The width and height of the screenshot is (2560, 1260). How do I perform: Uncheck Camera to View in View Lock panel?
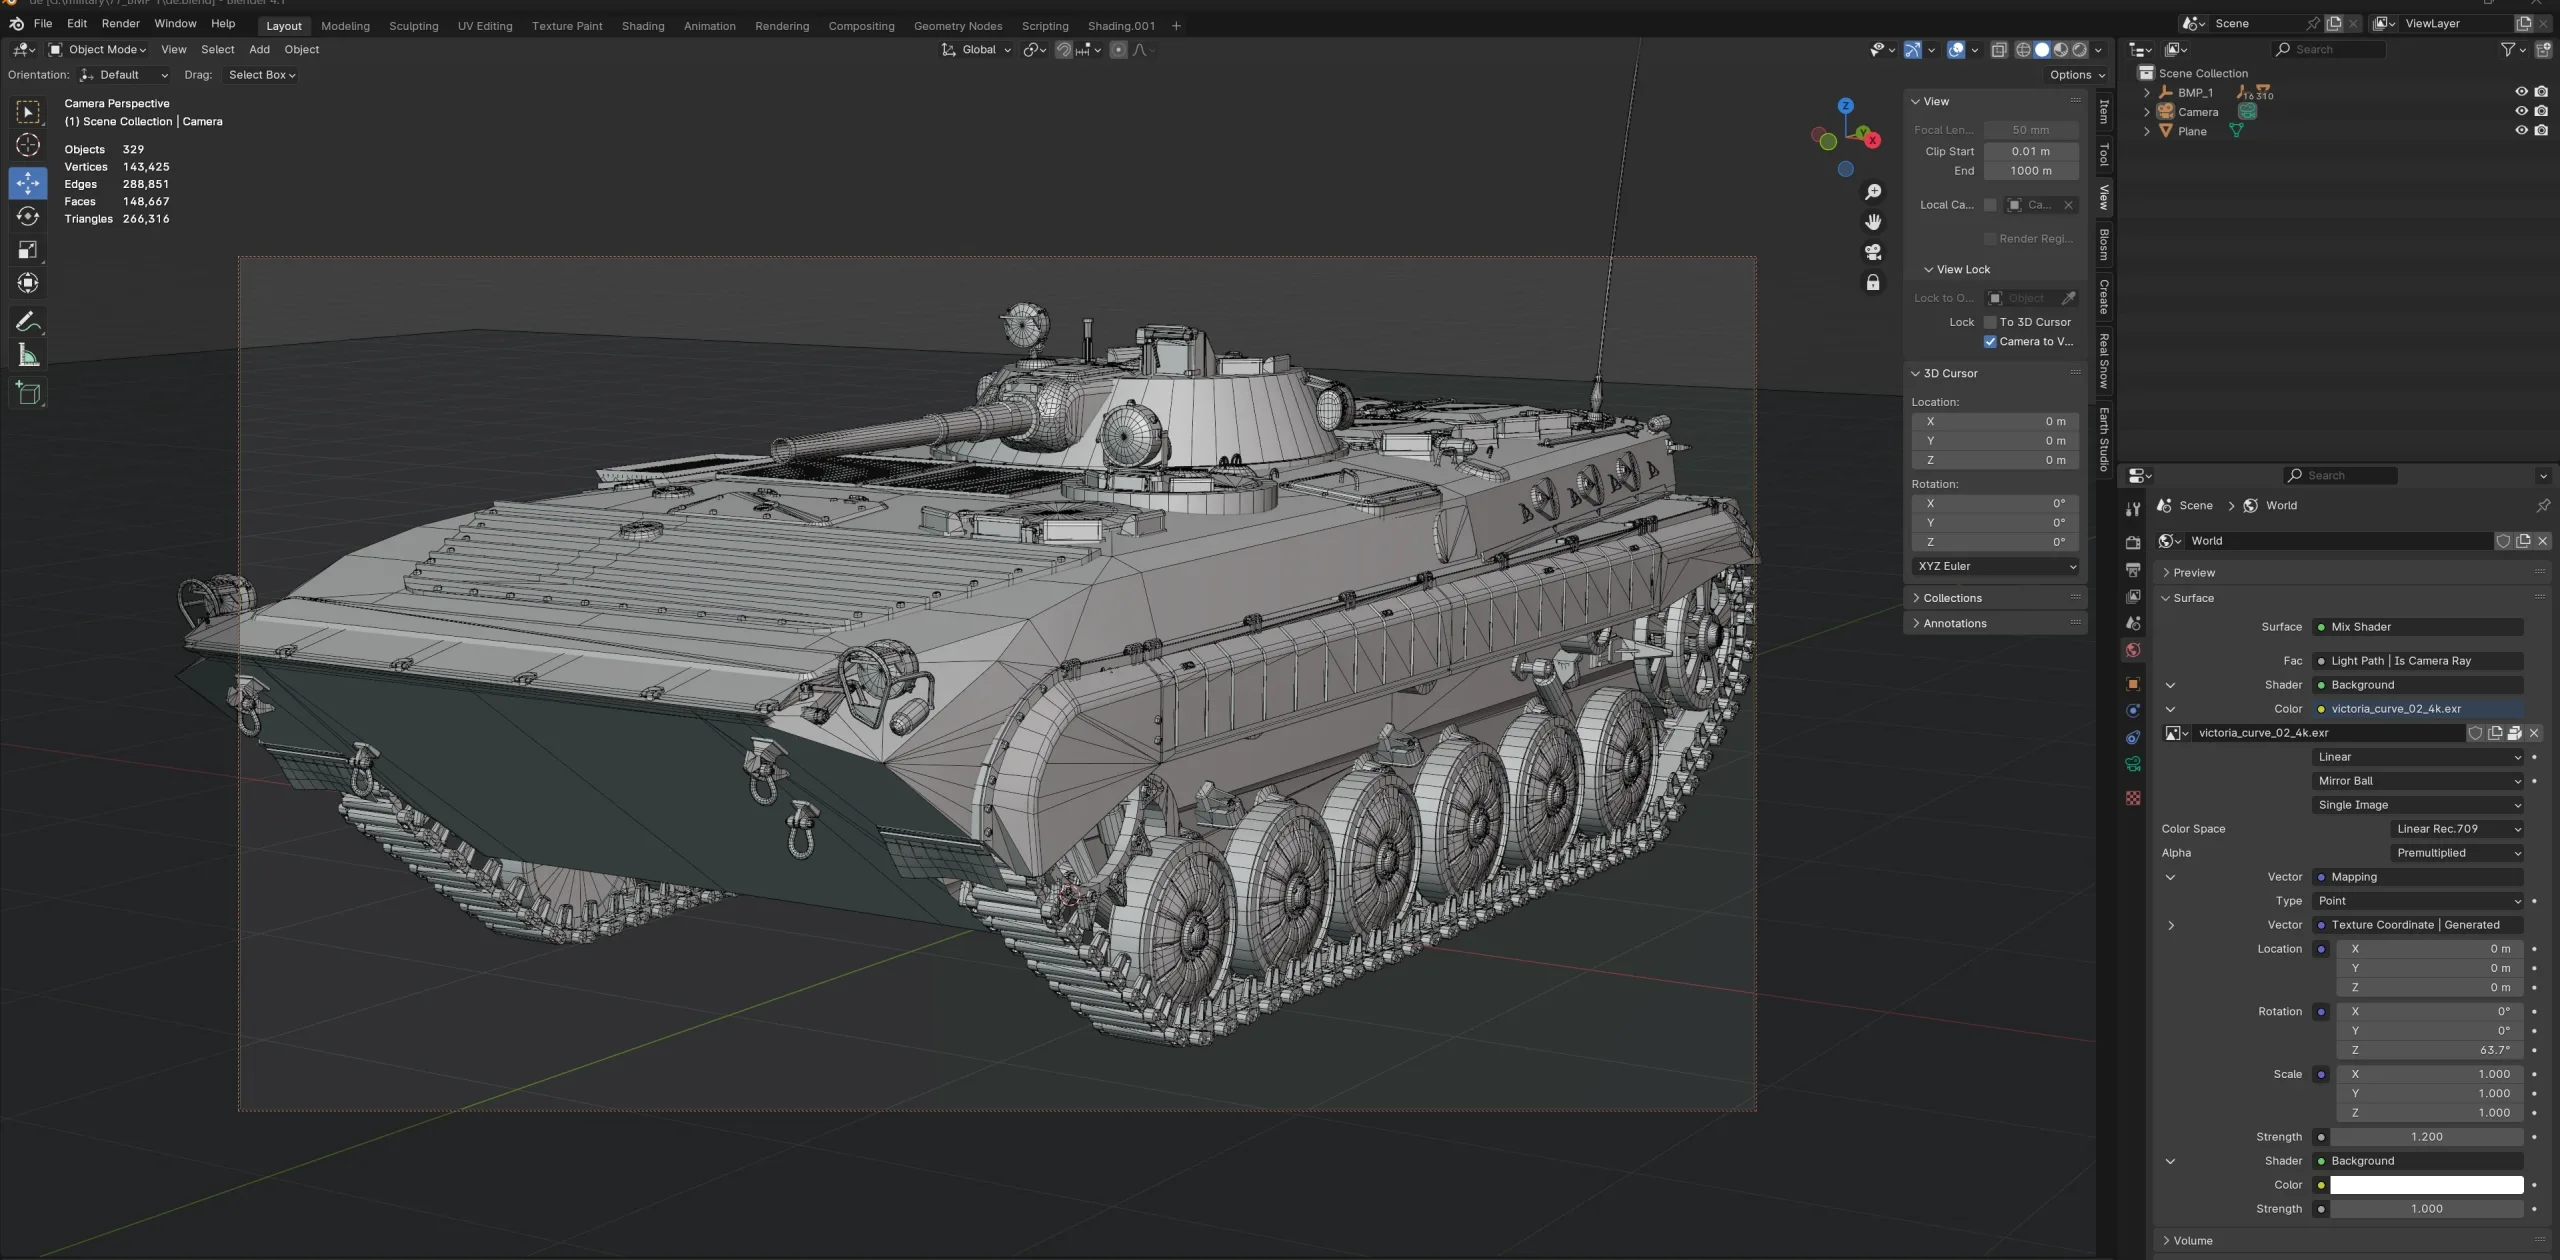1990,341
